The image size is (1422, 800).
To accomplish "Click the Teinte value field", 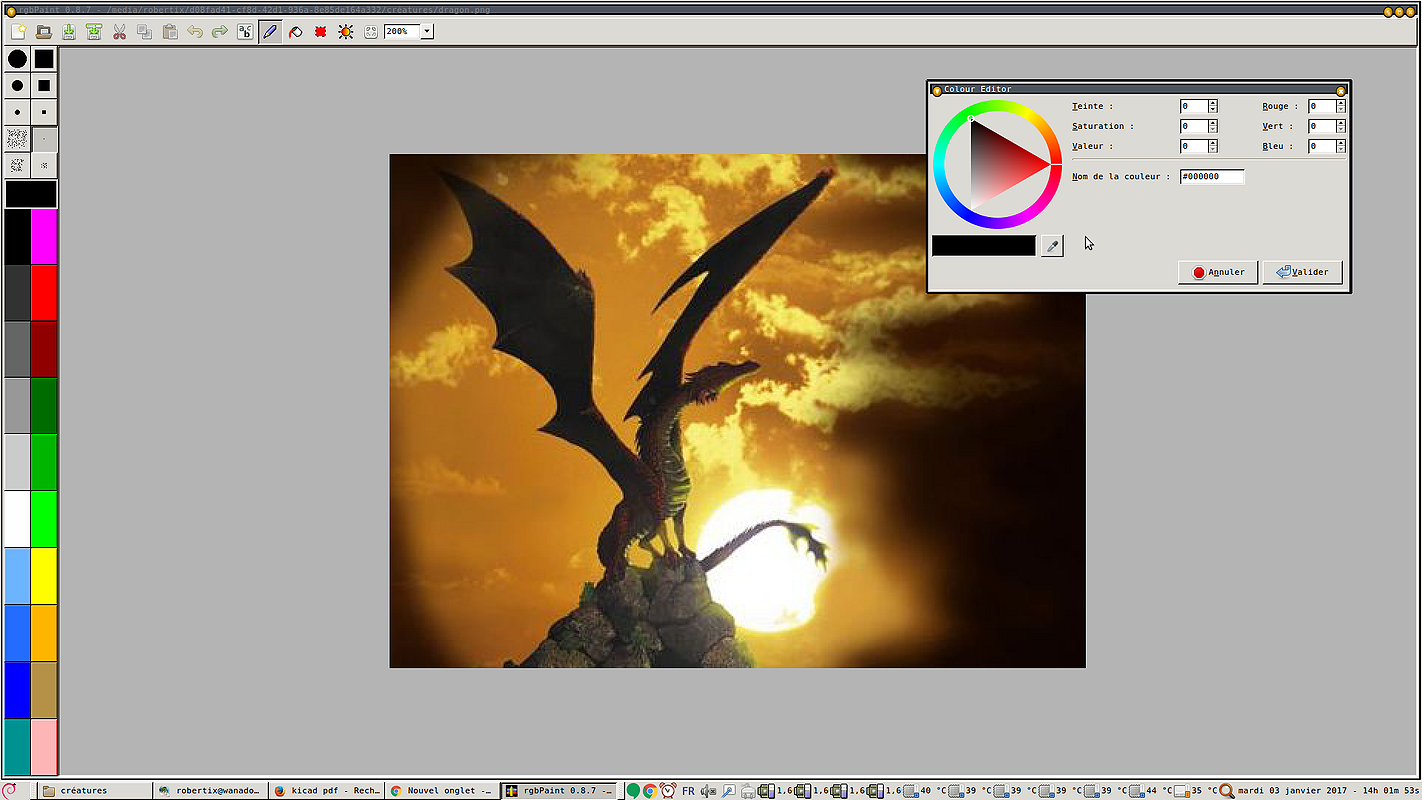I will (1193, 106).
